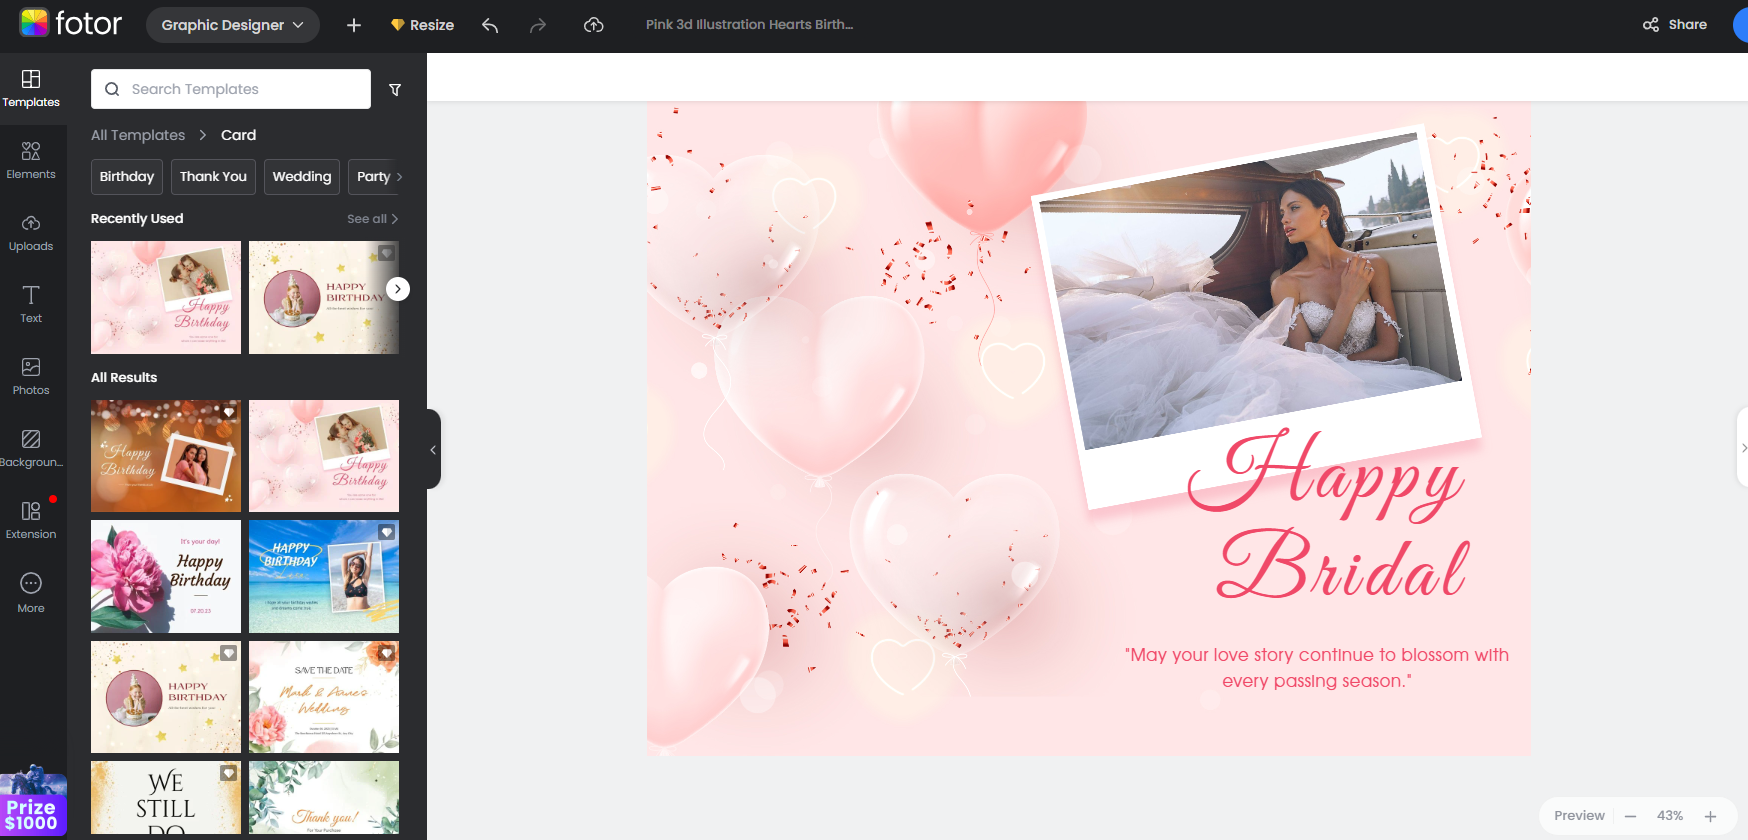The image size is (1748, 840).
Task: Click the 43% zoom level
Action: pyautogui.click(x=1669, y=816)
